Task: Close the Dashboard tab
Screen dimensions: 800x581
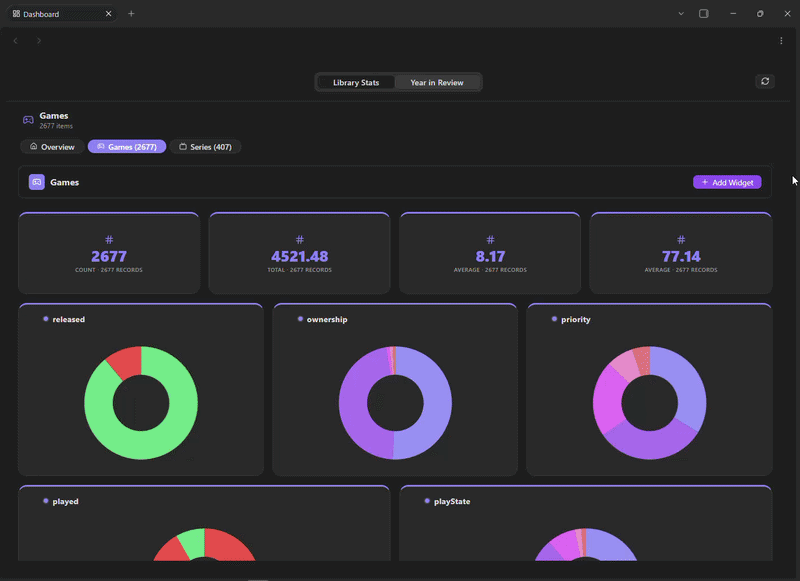Action: pyautogui.click(x=109, y=14)
